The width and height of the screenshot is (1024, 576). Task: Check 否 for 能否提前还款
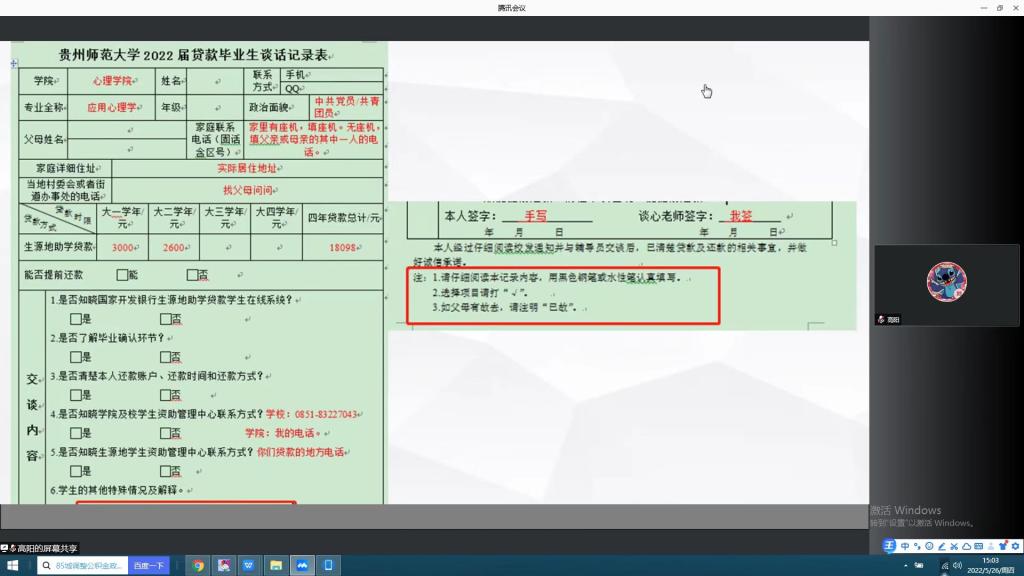coord(192,275)
